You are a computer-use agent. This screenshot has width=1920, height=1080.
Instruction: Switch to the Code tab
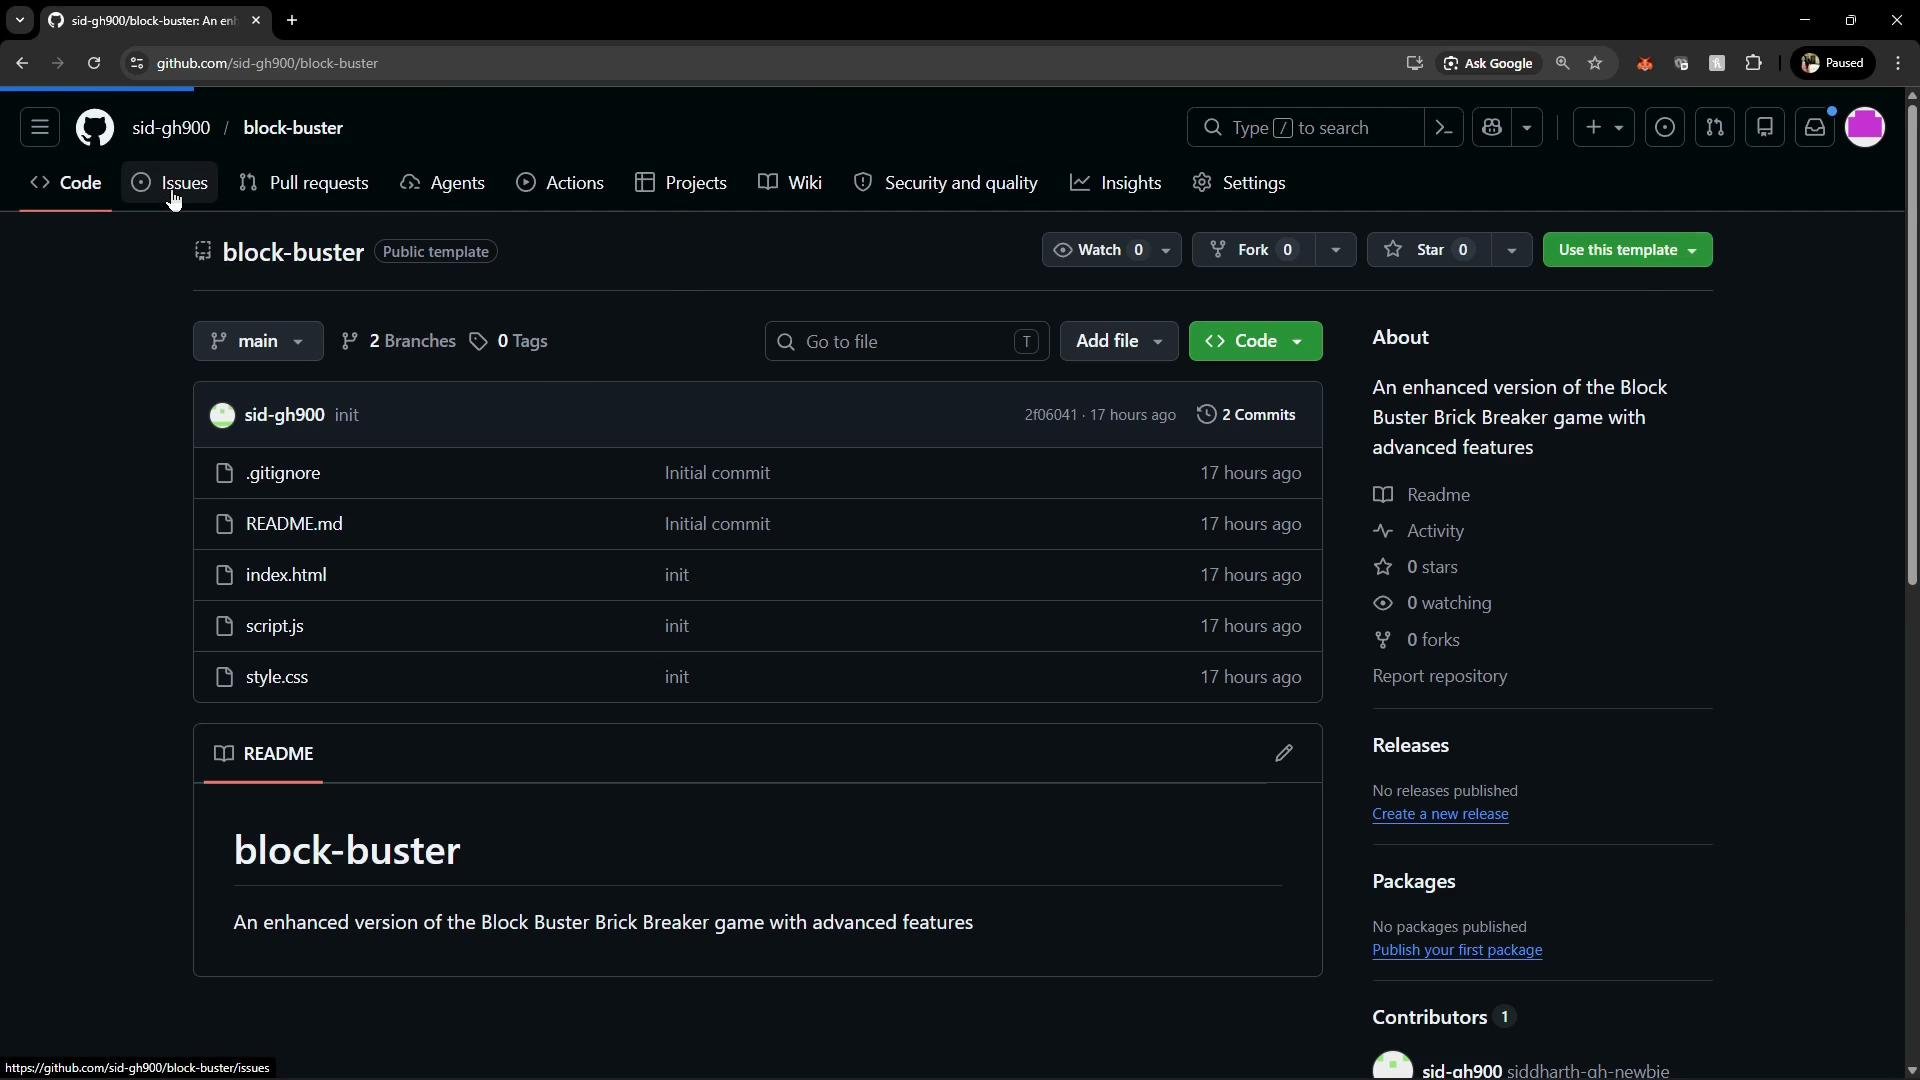point(66,183)
